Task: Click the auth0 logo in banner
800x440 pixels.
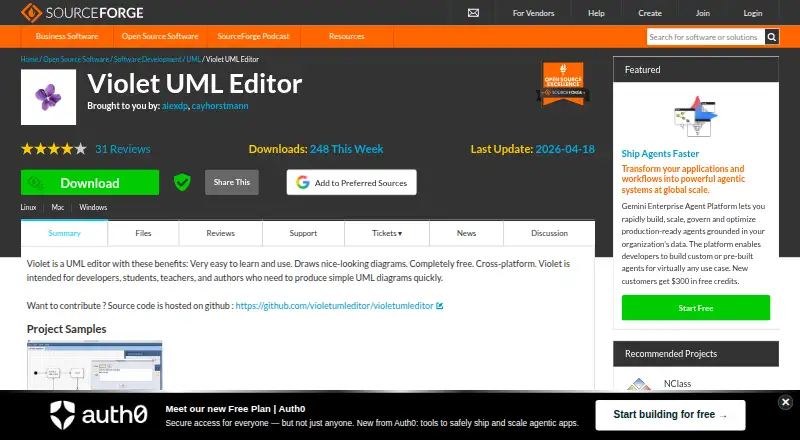Action: 98,414
